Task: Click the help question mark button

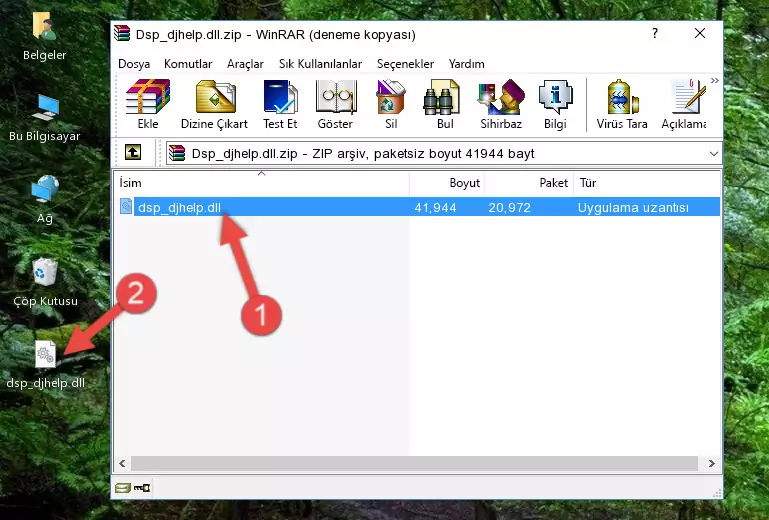Action: pos(655,33)
